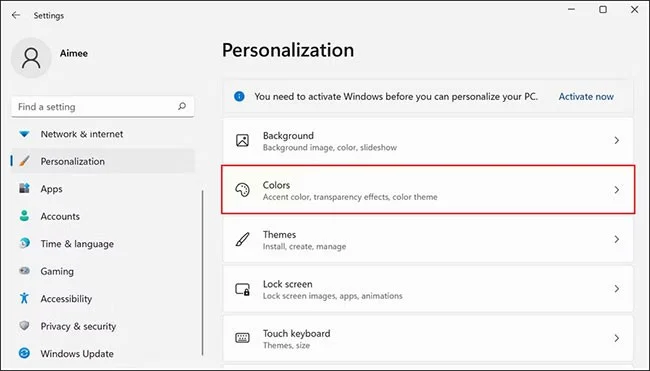Click the Touch keyboard icon
The image size is (650, 371).
coord(243,338)
